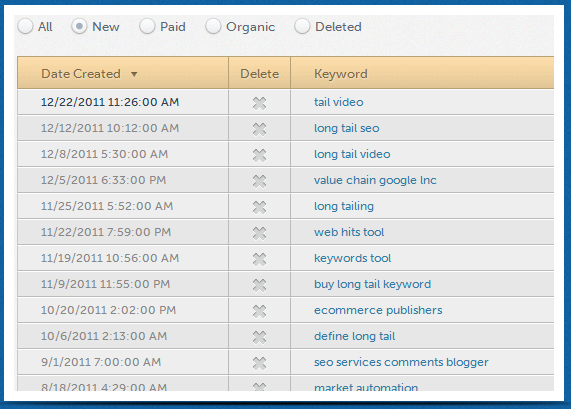Delete the 'ecommerce publishers' keyword

tap(259, 311)
